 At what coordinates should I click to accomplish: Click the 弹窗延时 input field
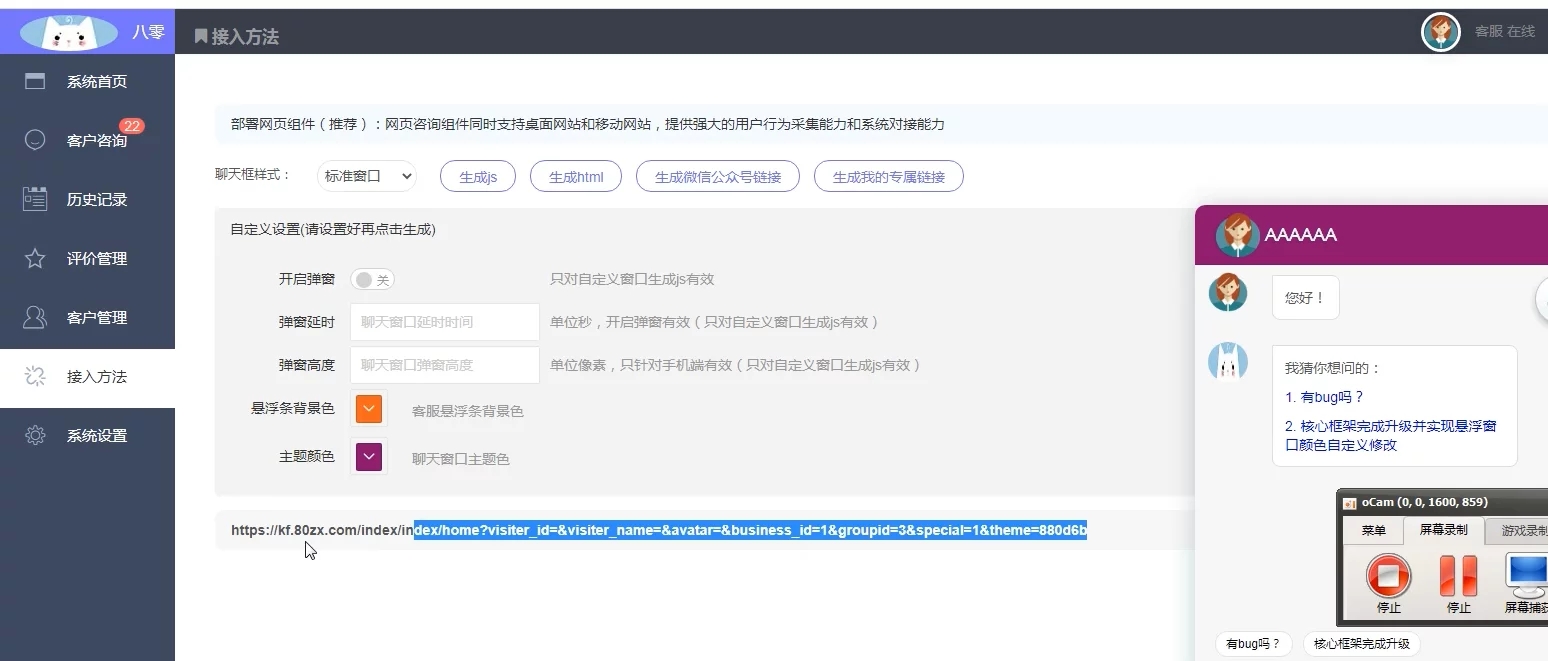[x=444, y=322]
